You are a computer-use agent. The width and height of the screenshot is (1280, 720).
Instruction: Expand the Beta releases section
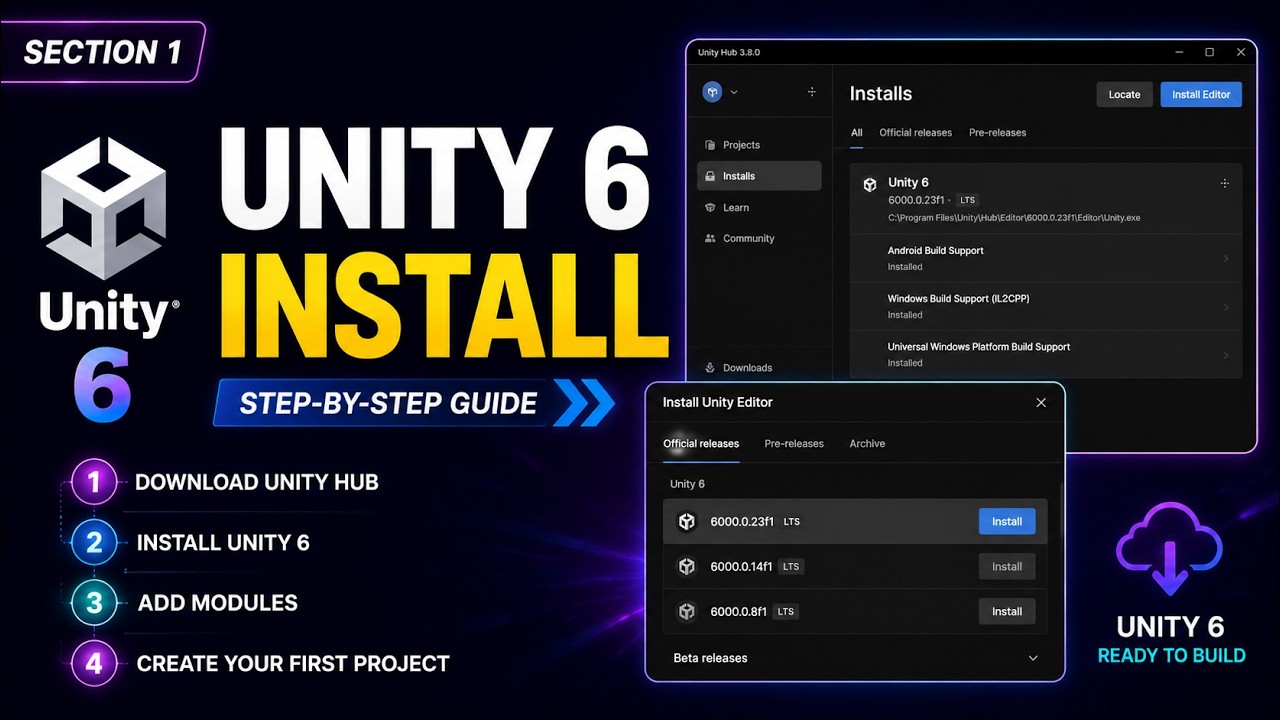tap(1033, 658)
